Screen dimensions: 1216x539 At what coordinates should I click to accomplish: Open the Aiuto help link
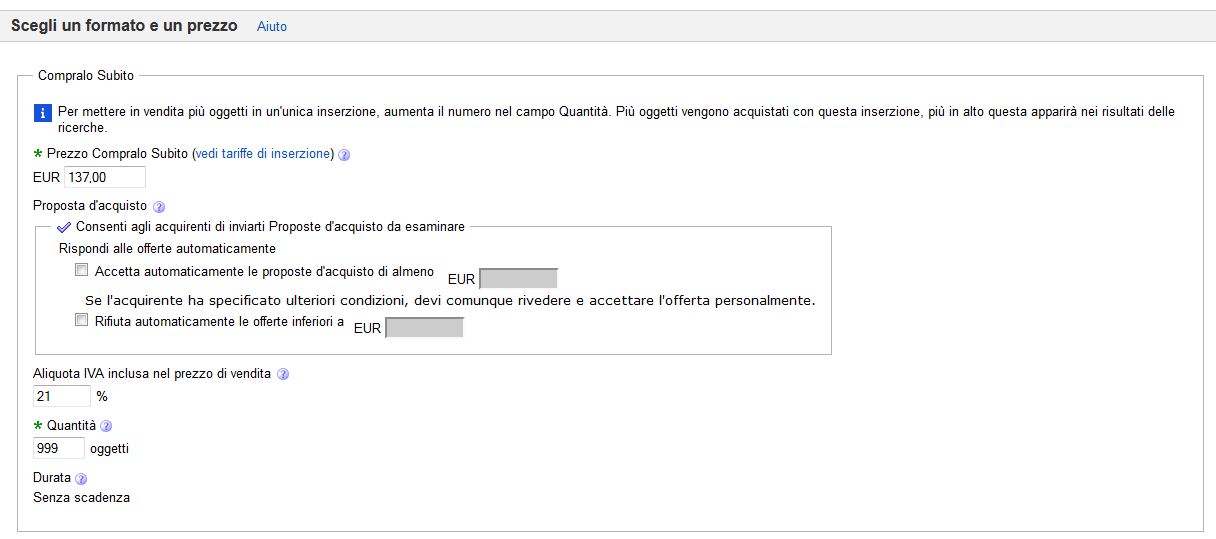tap(272, 27)
